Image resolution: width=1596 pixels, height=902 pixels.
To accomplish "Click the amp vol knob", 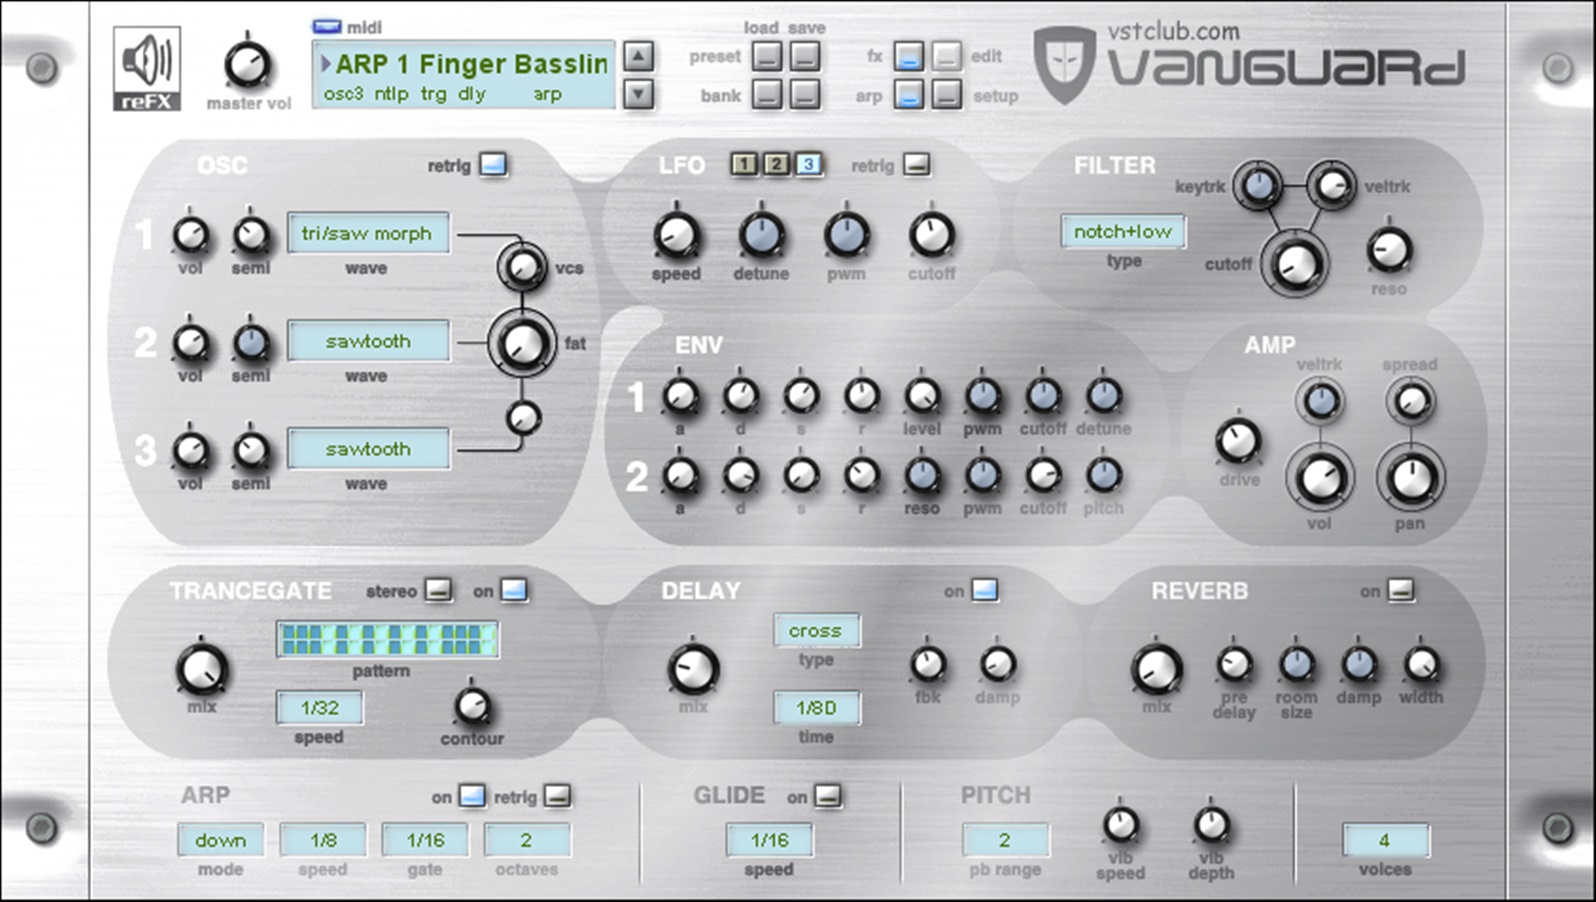I will click(1320, 478).
